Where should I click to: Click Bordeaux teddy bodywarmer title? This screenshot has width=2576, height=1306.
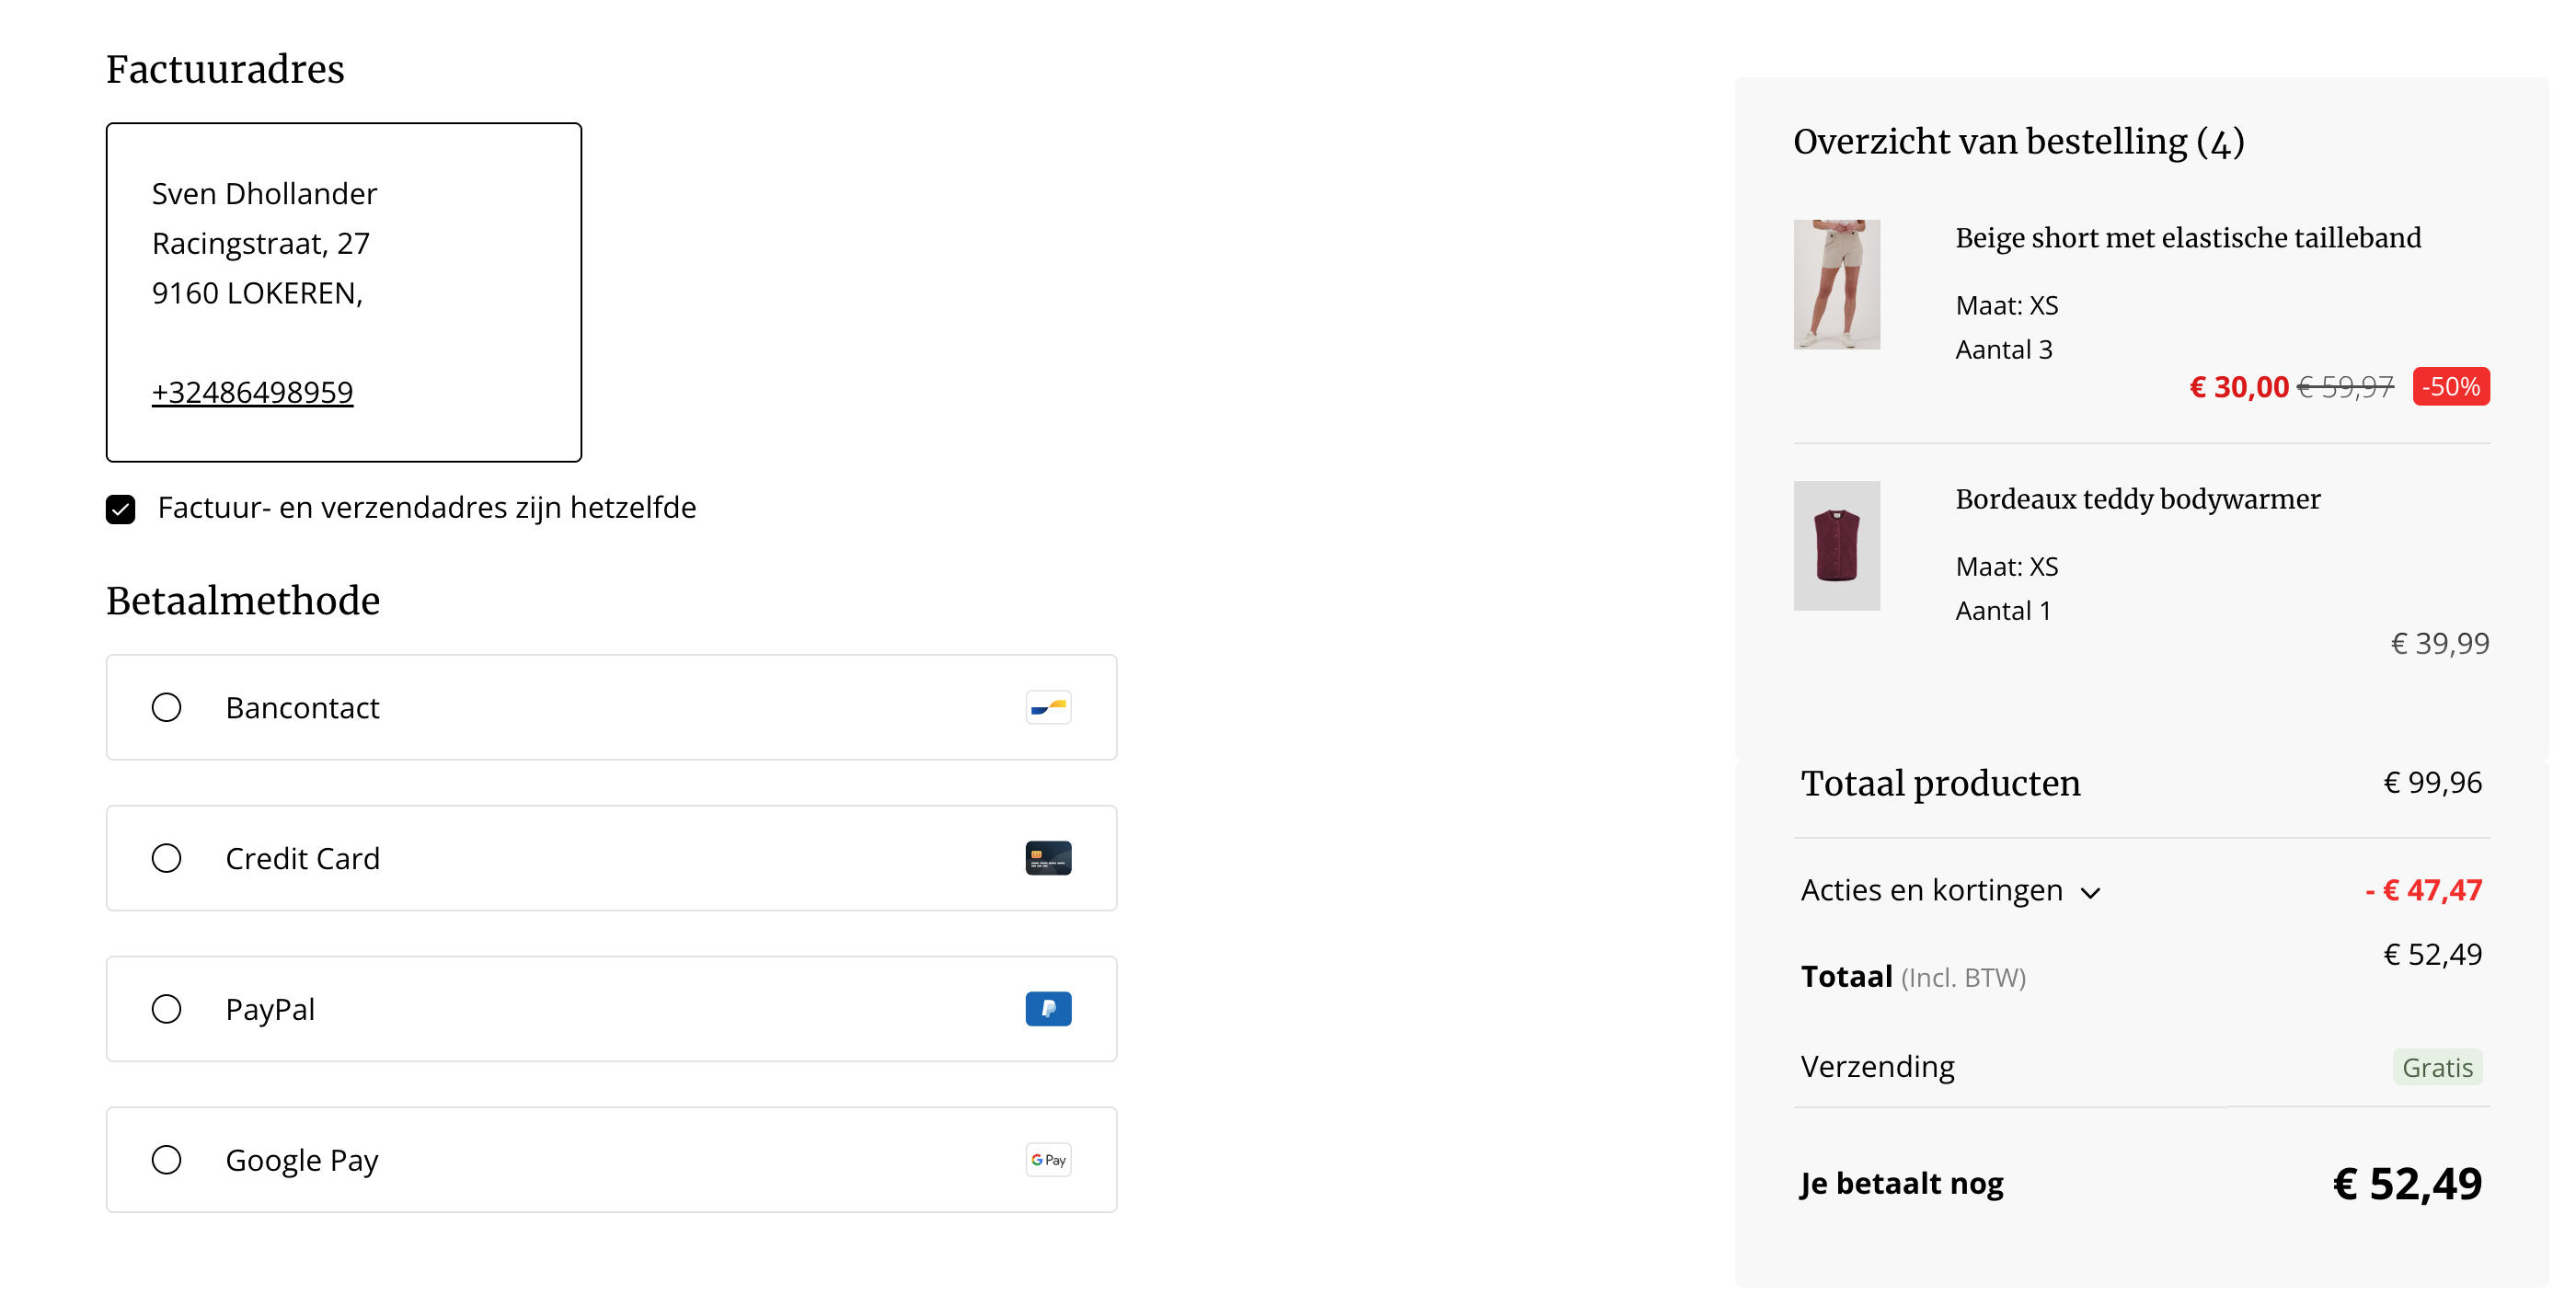tap(2137, 499)
